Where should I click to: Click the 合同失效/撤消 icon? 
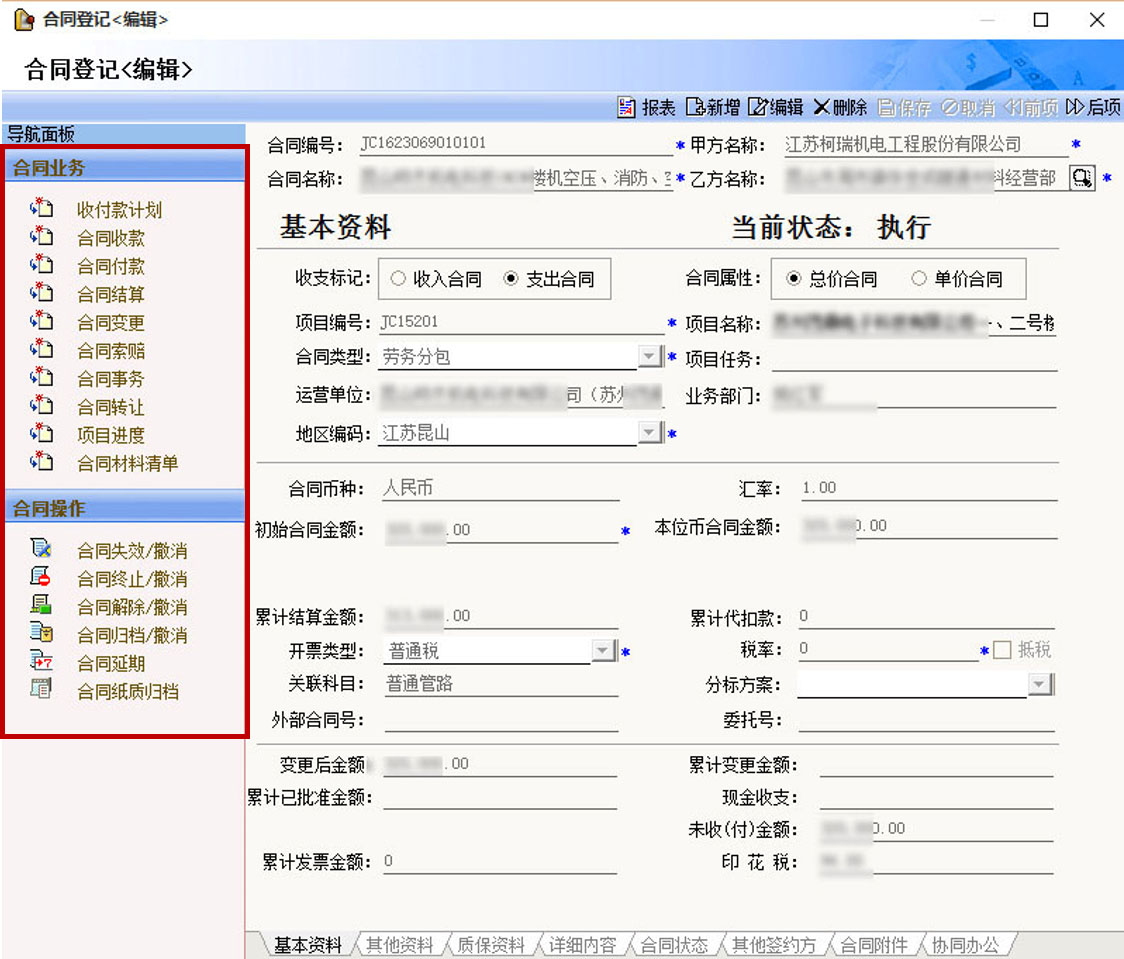point(41,550)
